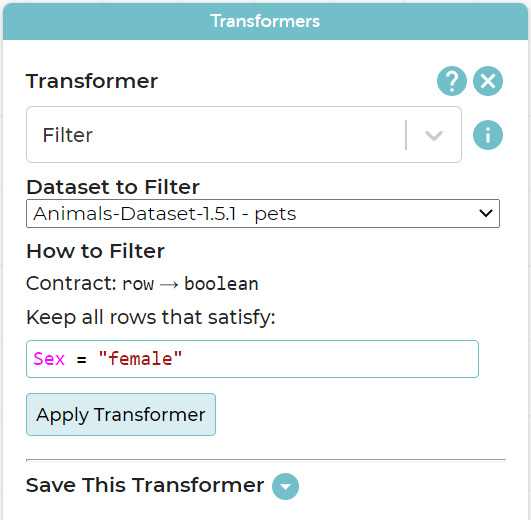The image size is (531, 520).
Task: Click the Transformer section heading
Action: pyautogui.click(x=92, y=81)
